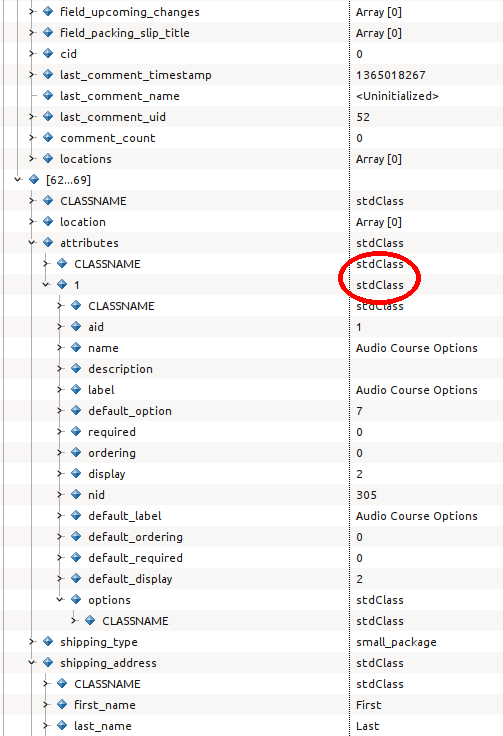Image resolution: width=503 pixels, height=736 pixels.
Task: Click the diamond icon beside field_upcoming_changes
Action: 48,11
